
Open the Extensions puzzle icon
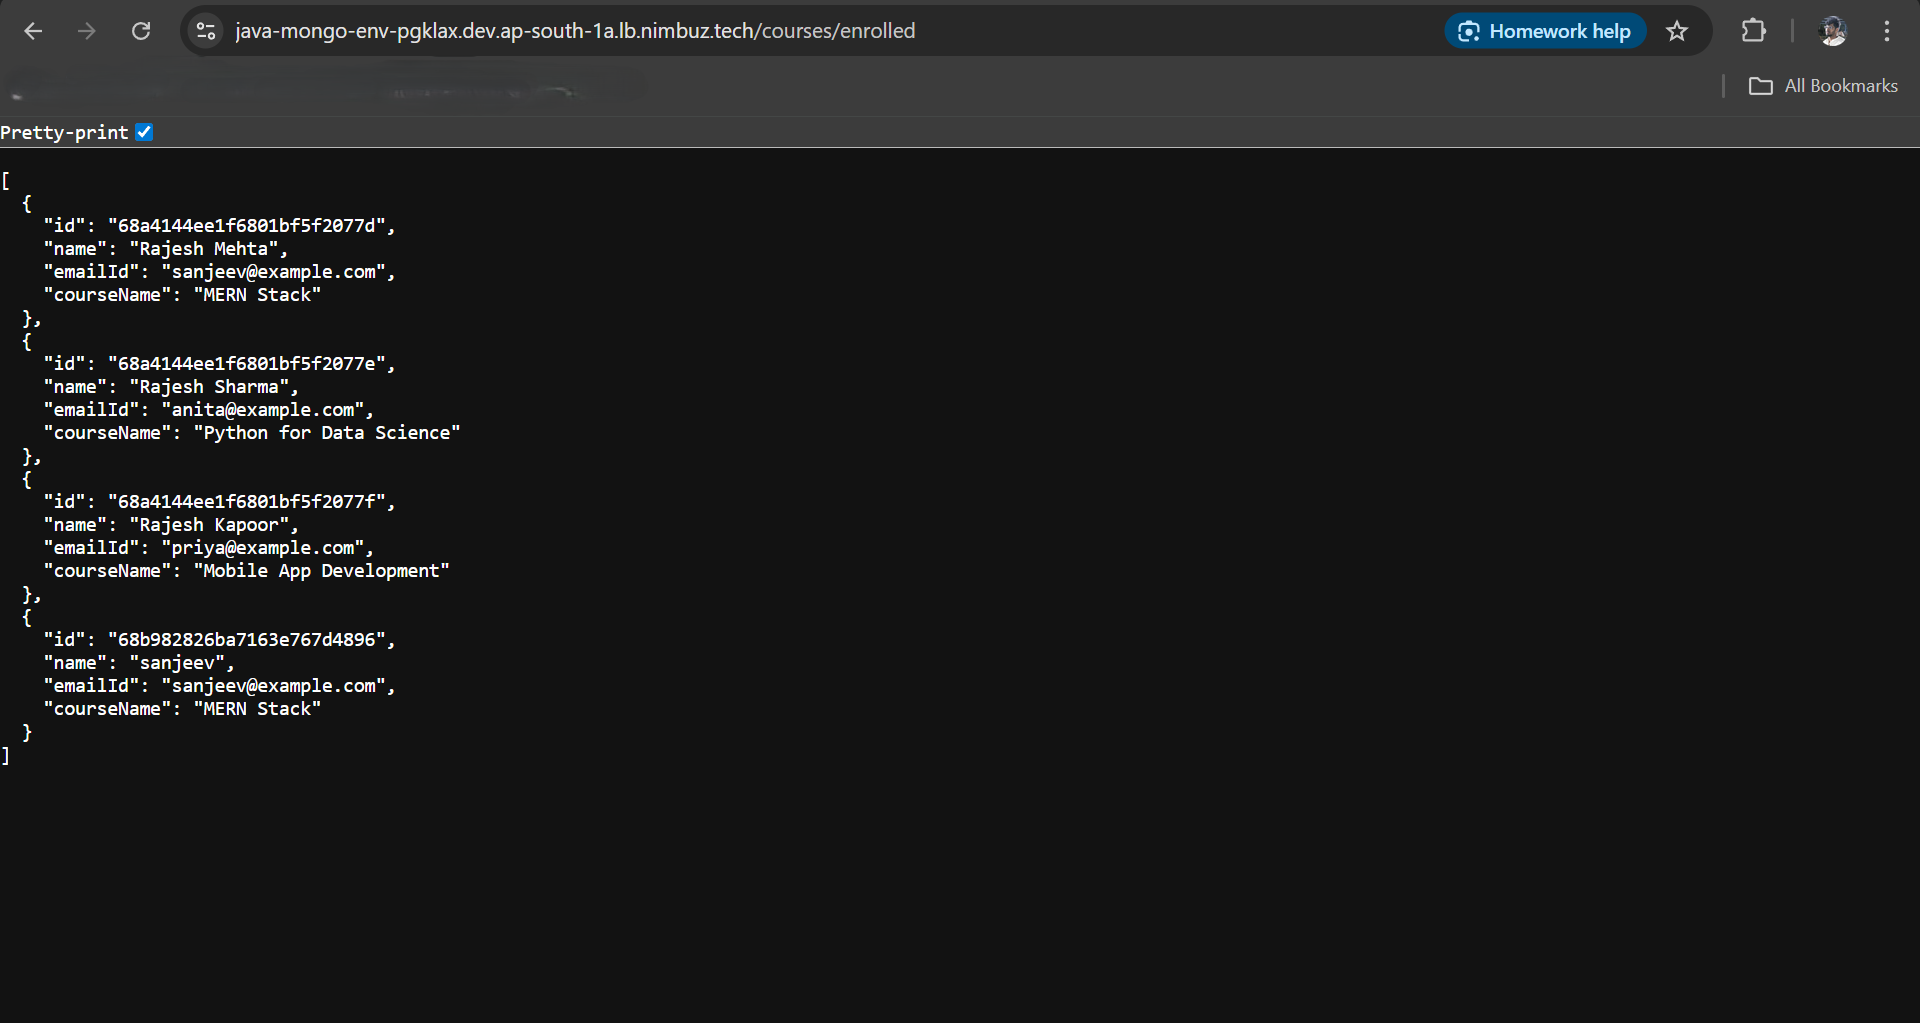coord(1753,31)
